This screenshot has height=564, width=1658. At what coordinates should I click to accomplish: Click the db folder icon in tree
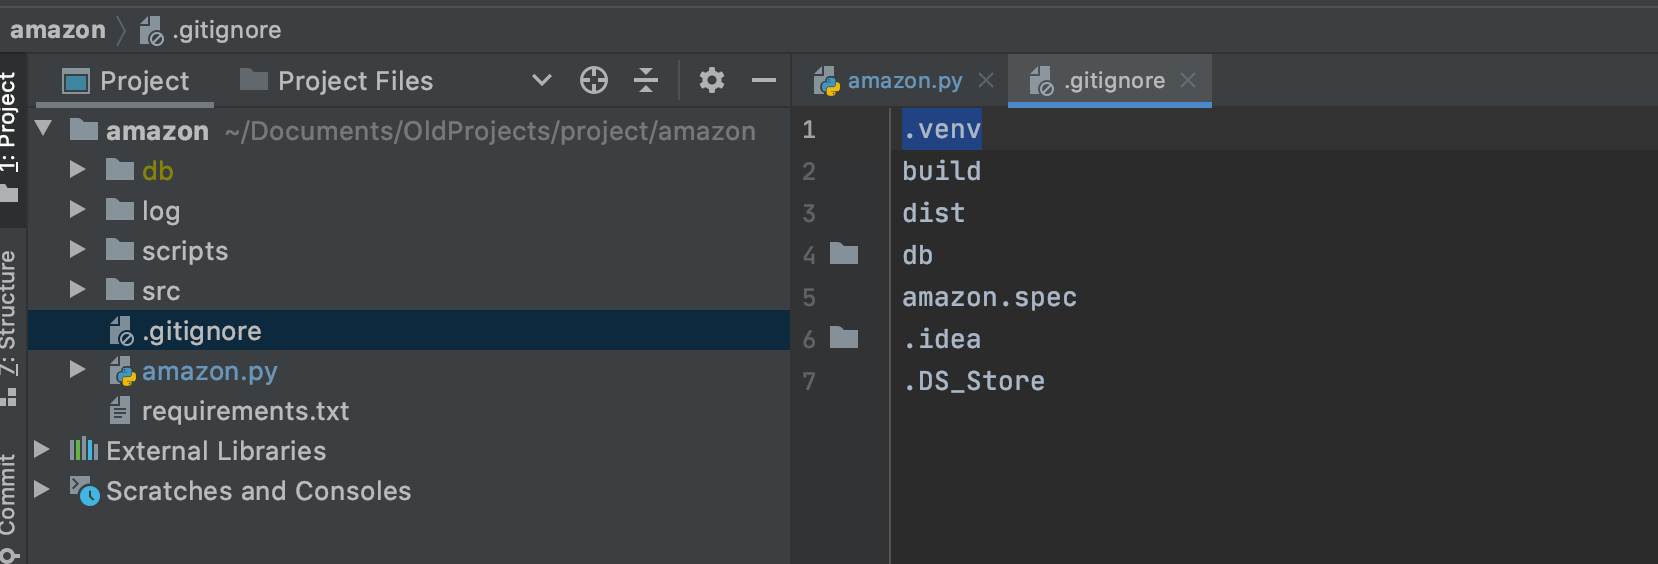(120, 169)
